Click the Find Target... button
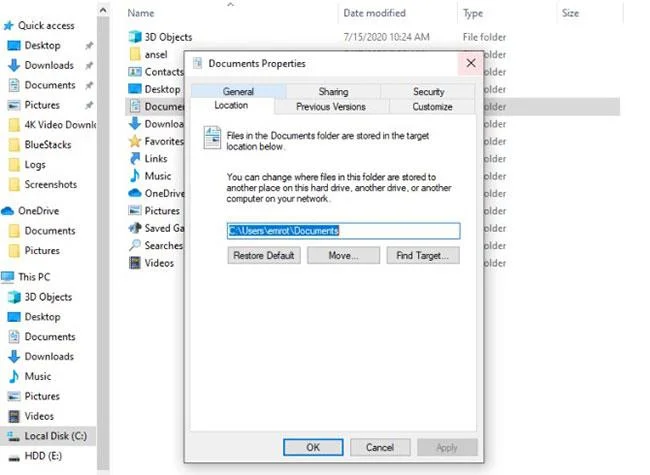Viewport: 650px width, 475px height. (423, 255)
